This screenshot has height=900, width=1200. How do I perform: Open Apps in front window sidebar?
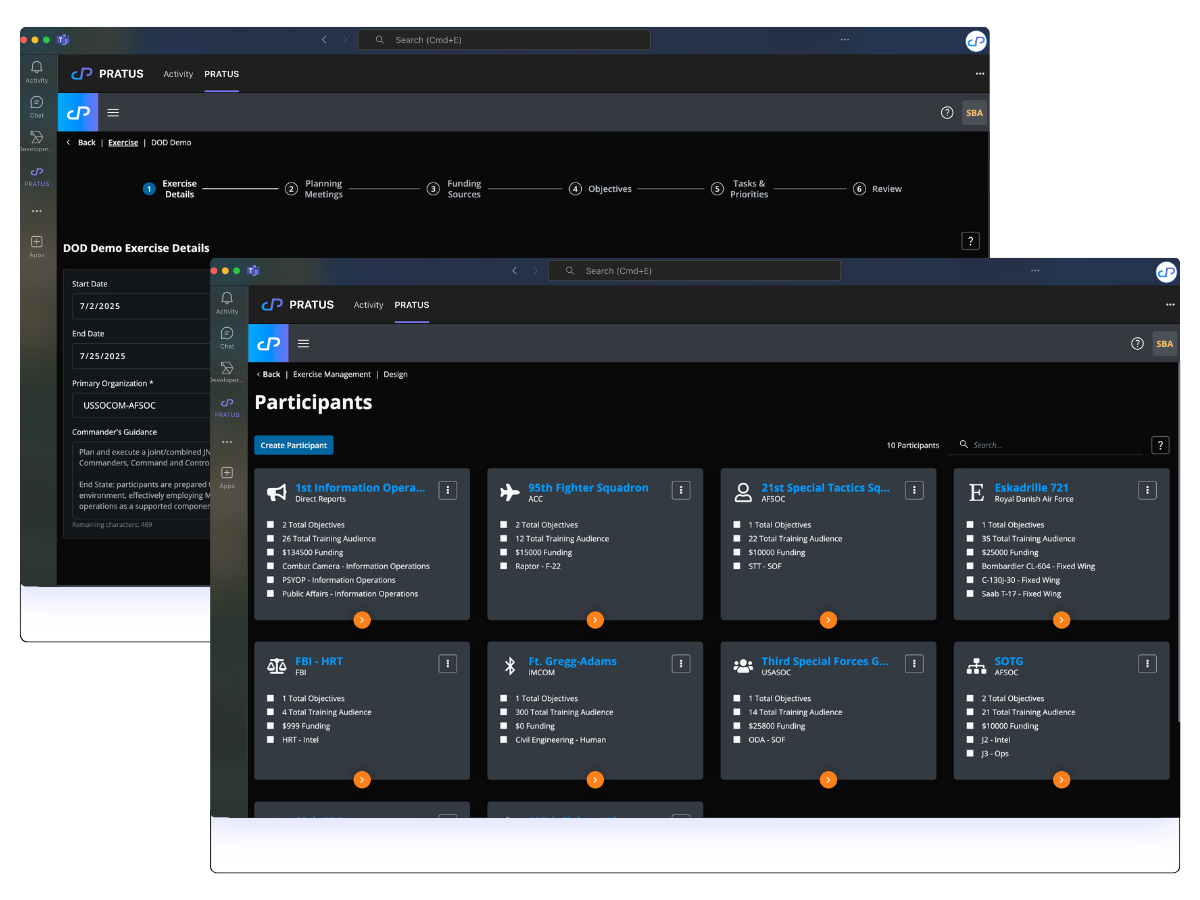(x=227, y=476)
